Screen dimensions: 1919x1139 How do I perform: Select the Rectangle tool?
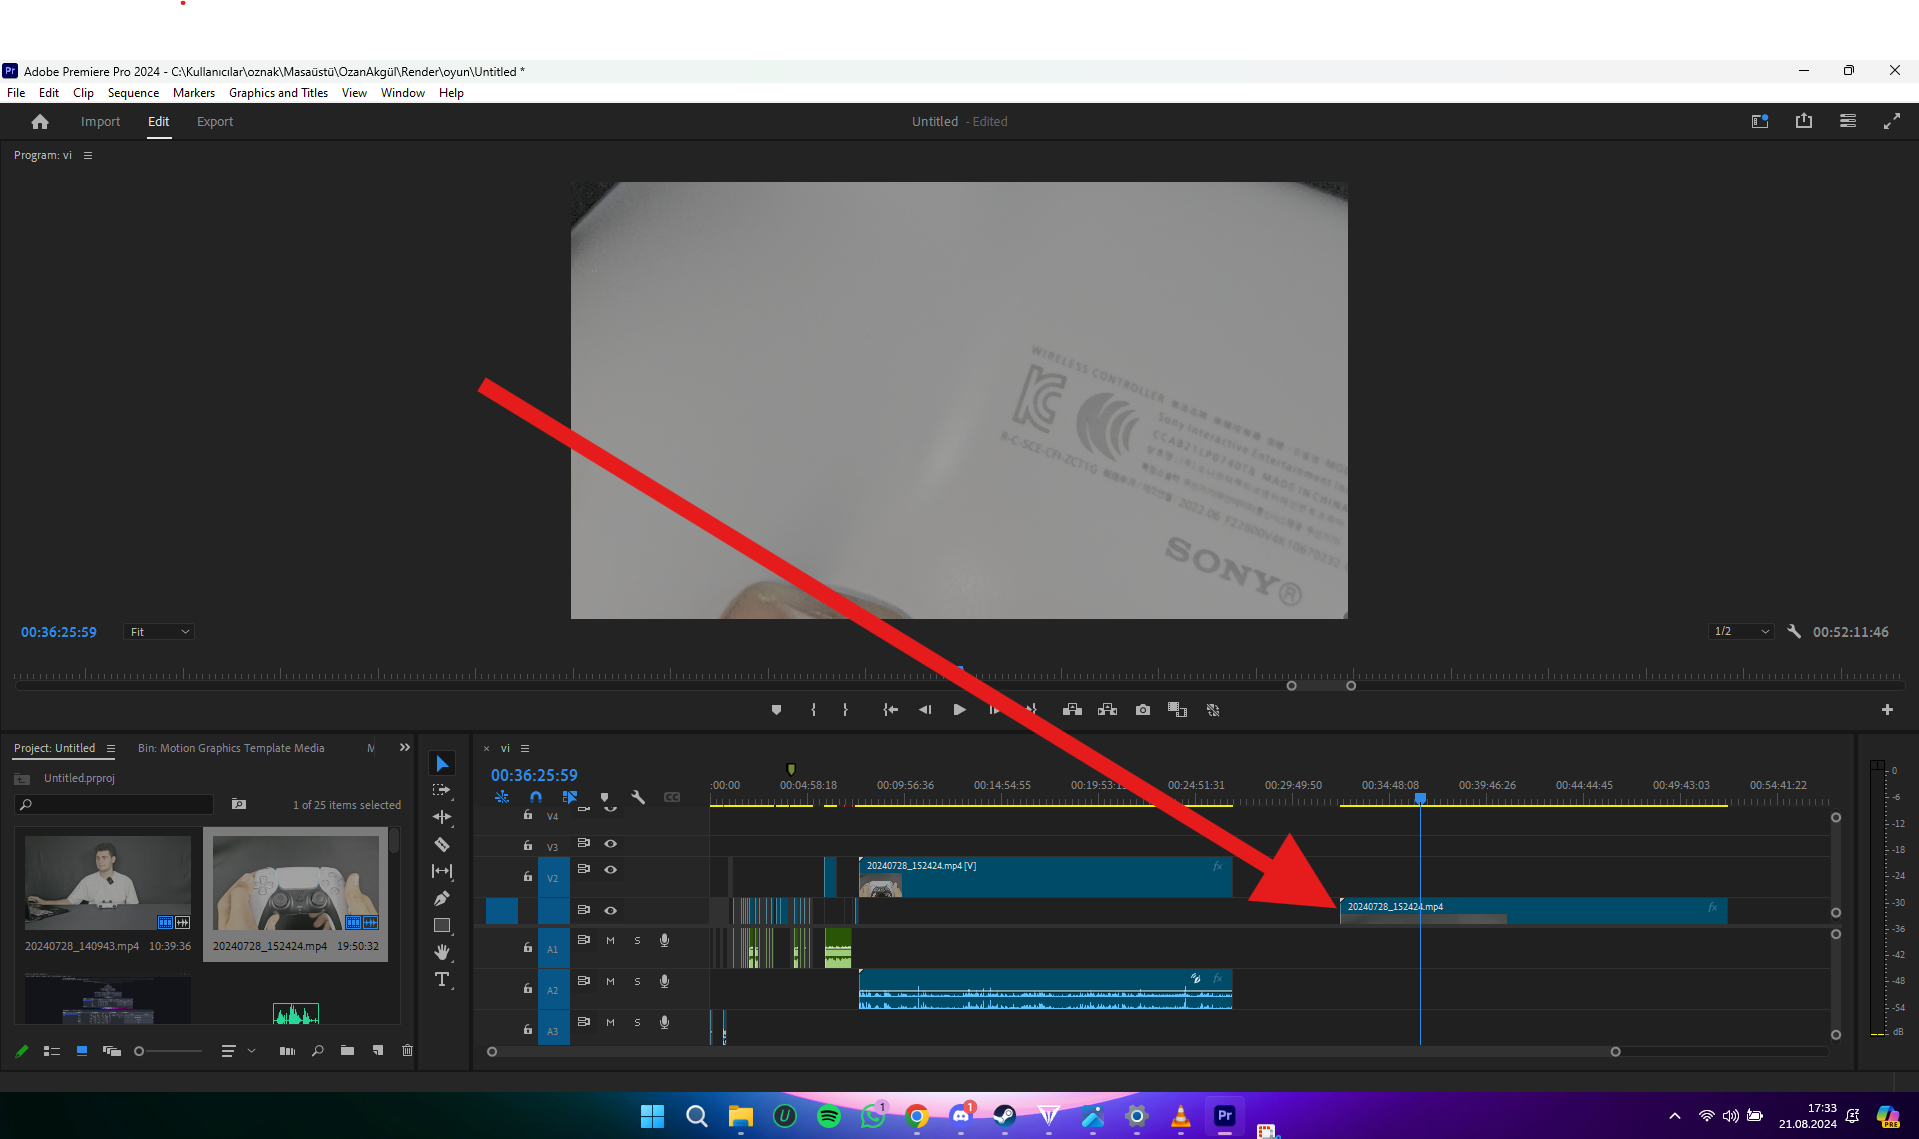point(442,925)
